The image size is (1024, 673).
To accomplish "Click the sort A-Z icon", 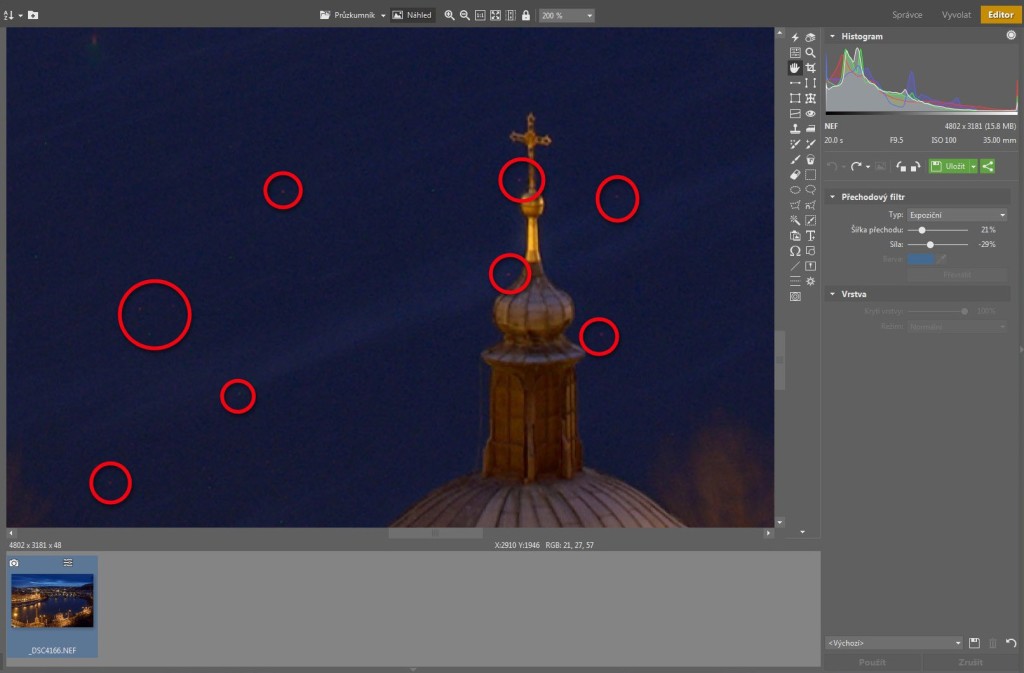I will (x=8, y=15).
